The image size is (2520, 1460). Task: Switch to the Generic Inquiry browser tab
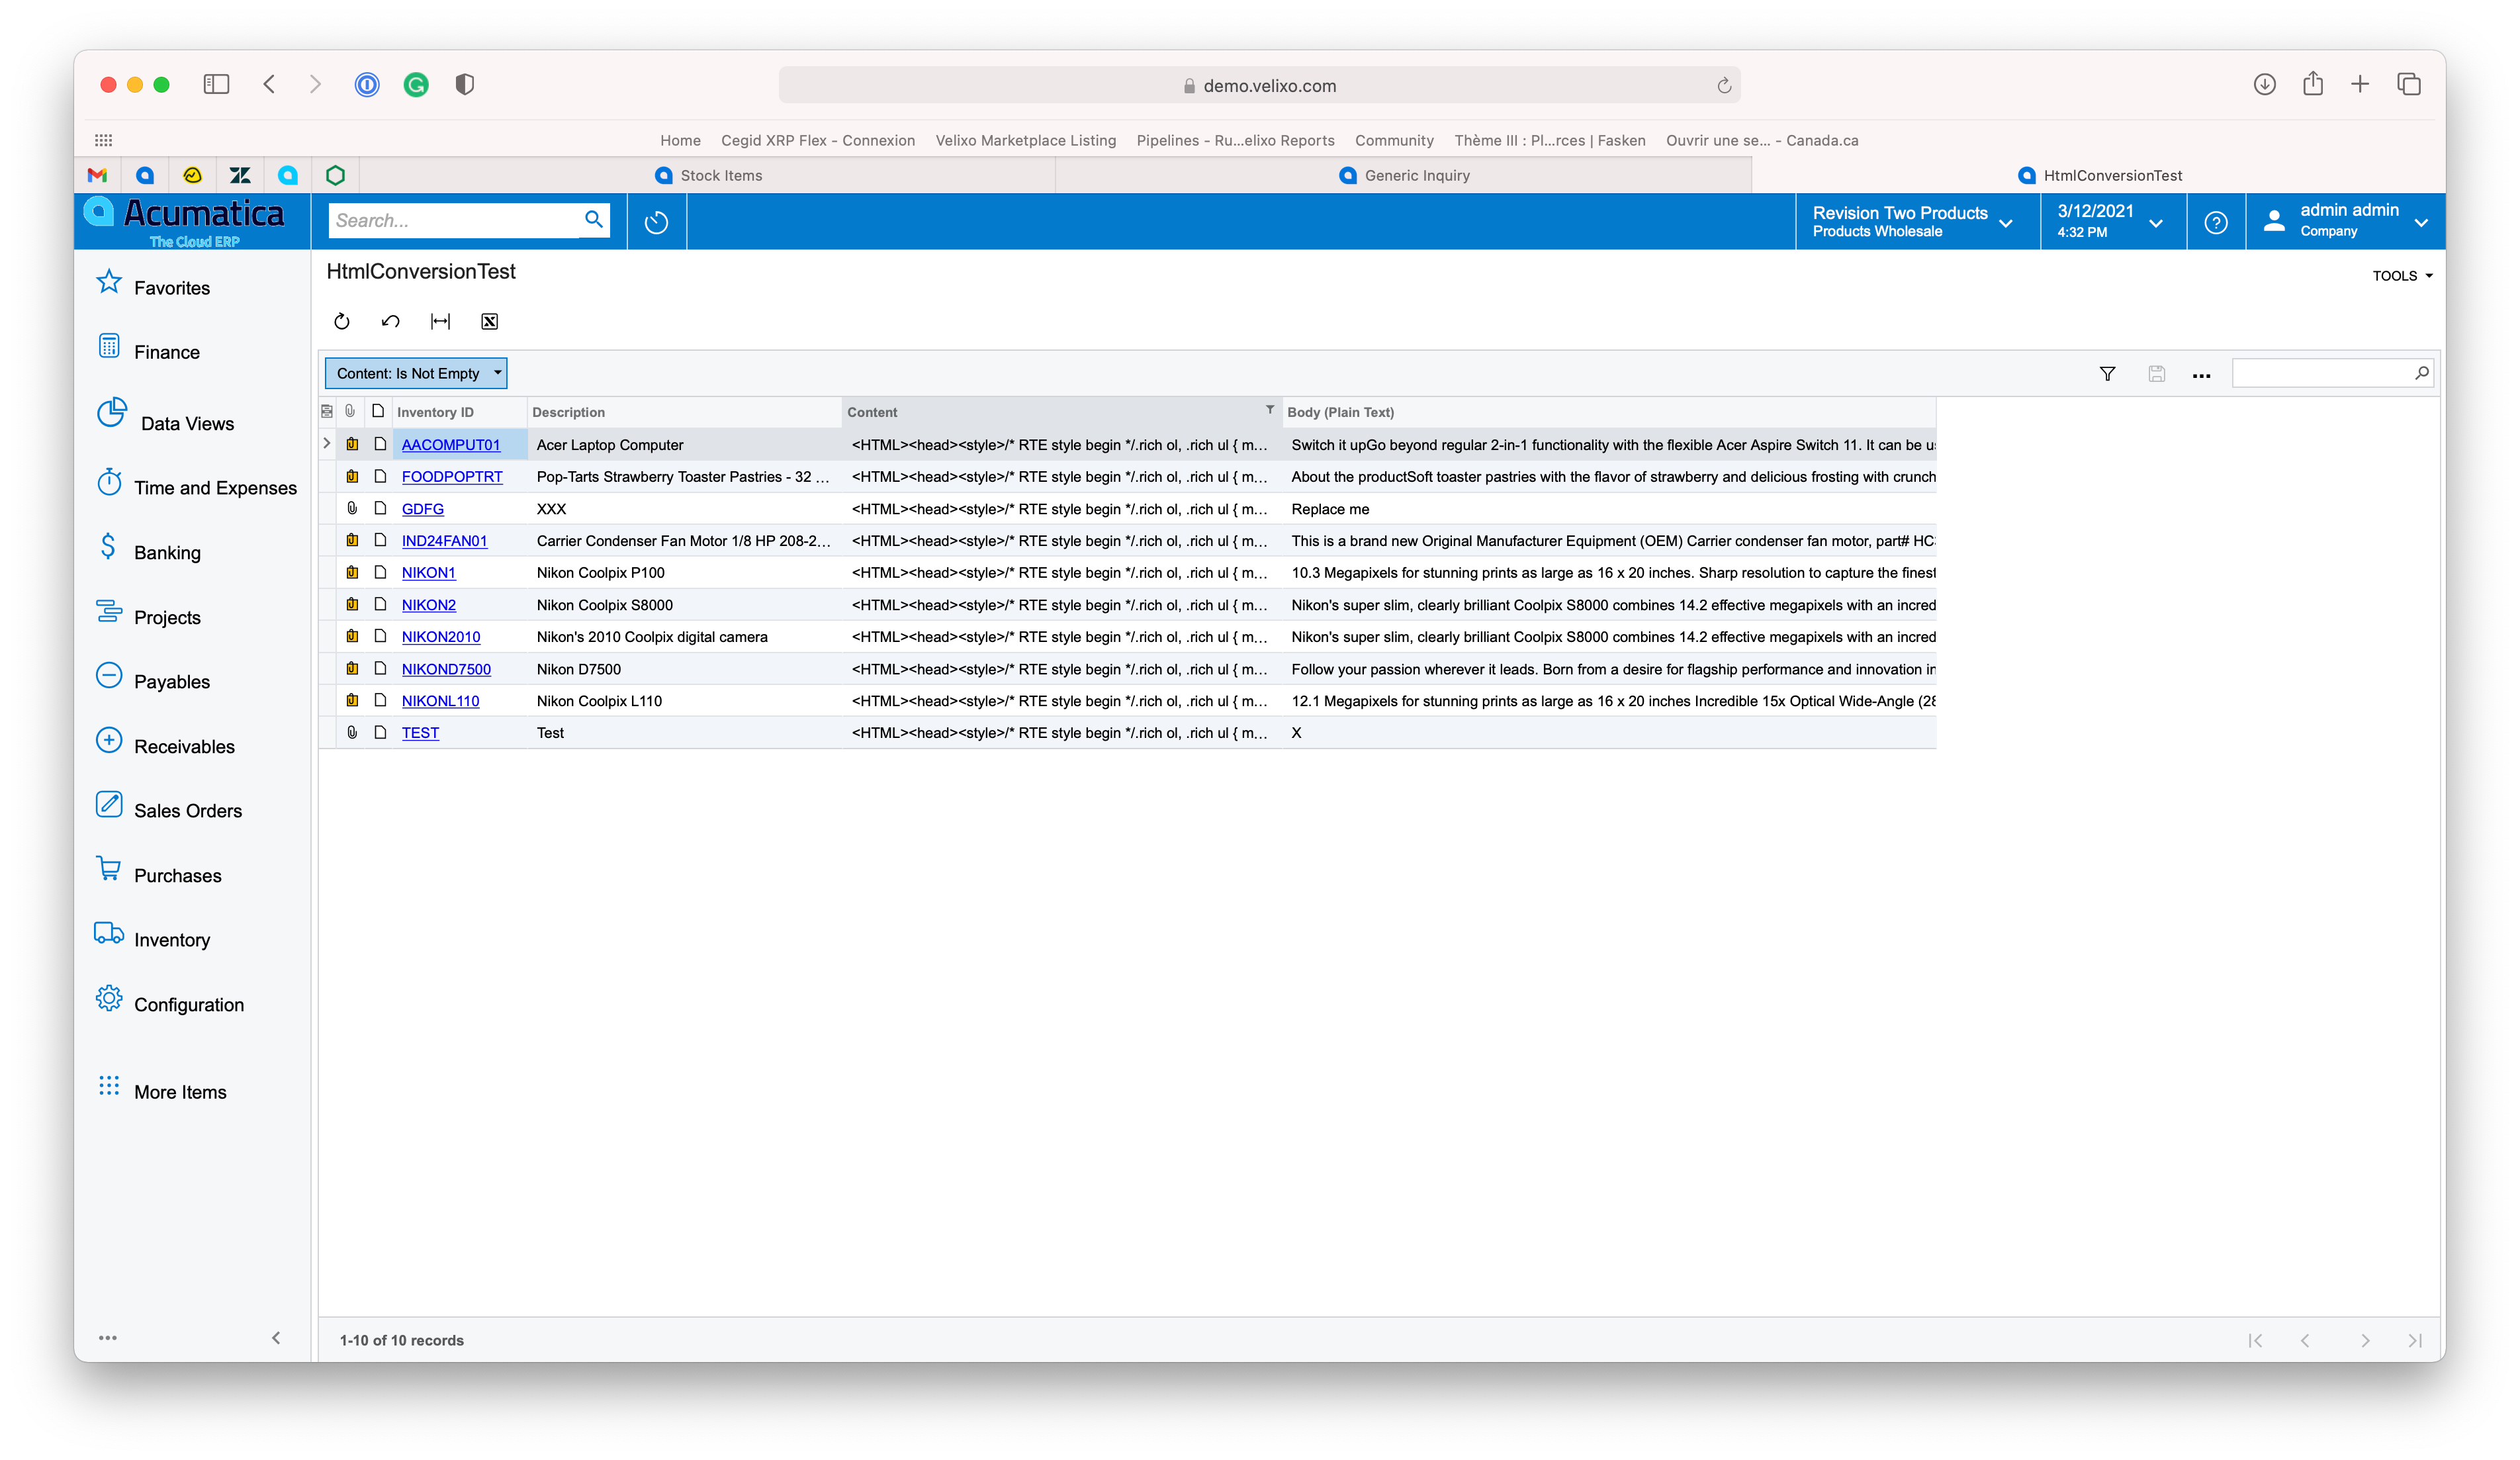(x=1404, y=175)
